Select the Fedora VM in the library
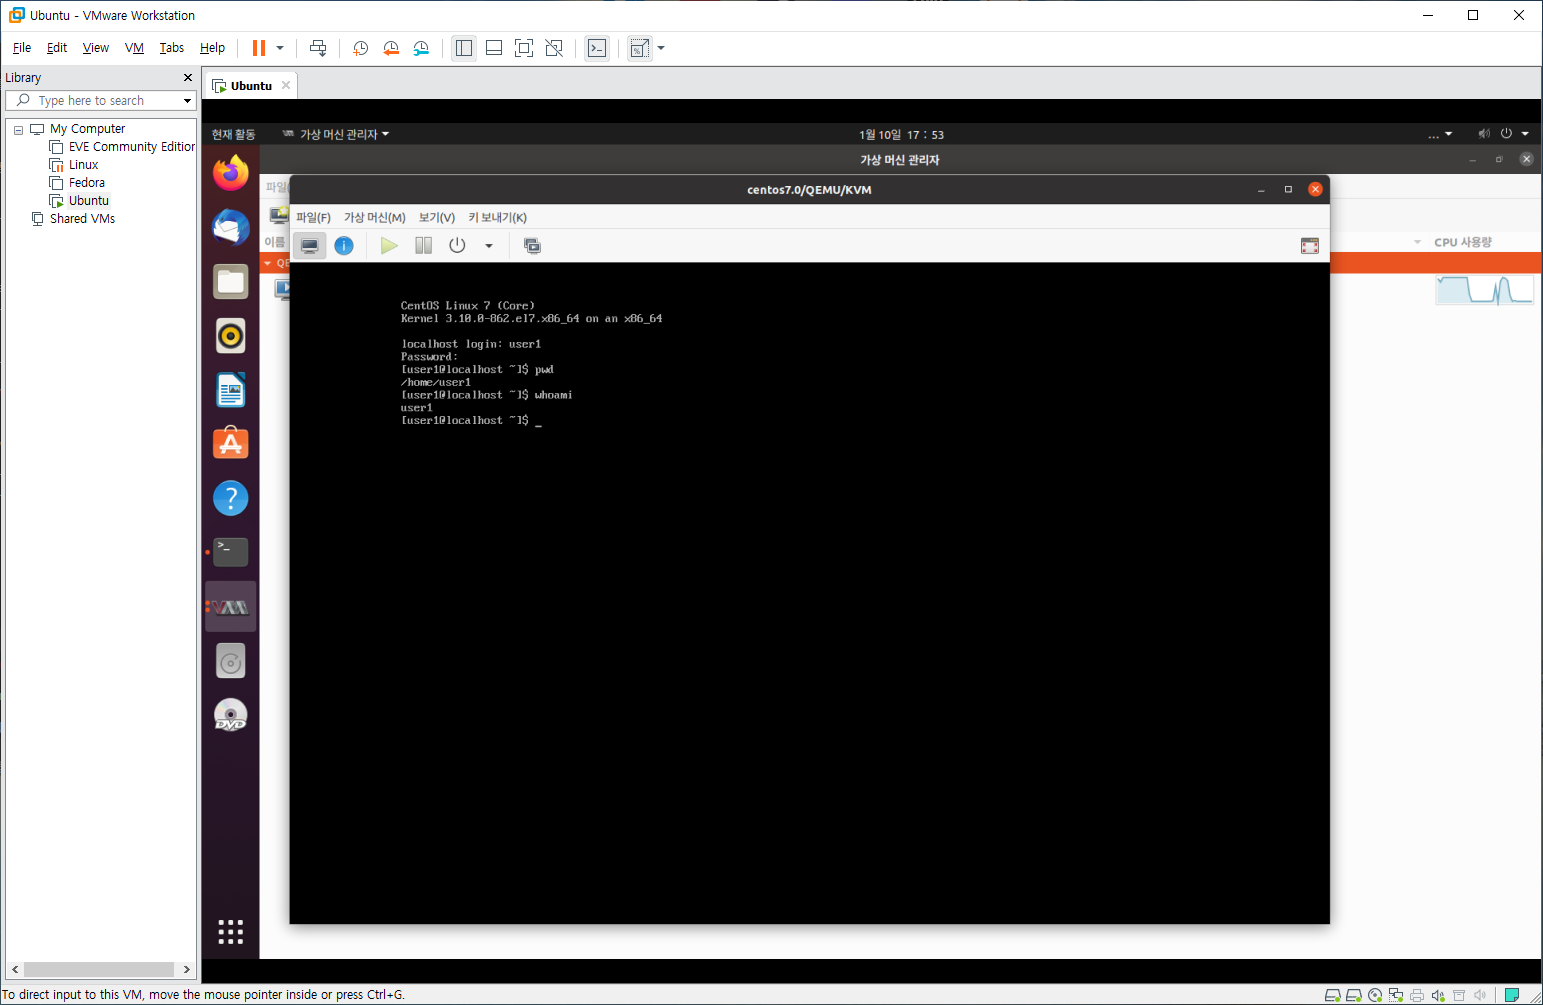1543x1005 pixels. coord(77,183)
